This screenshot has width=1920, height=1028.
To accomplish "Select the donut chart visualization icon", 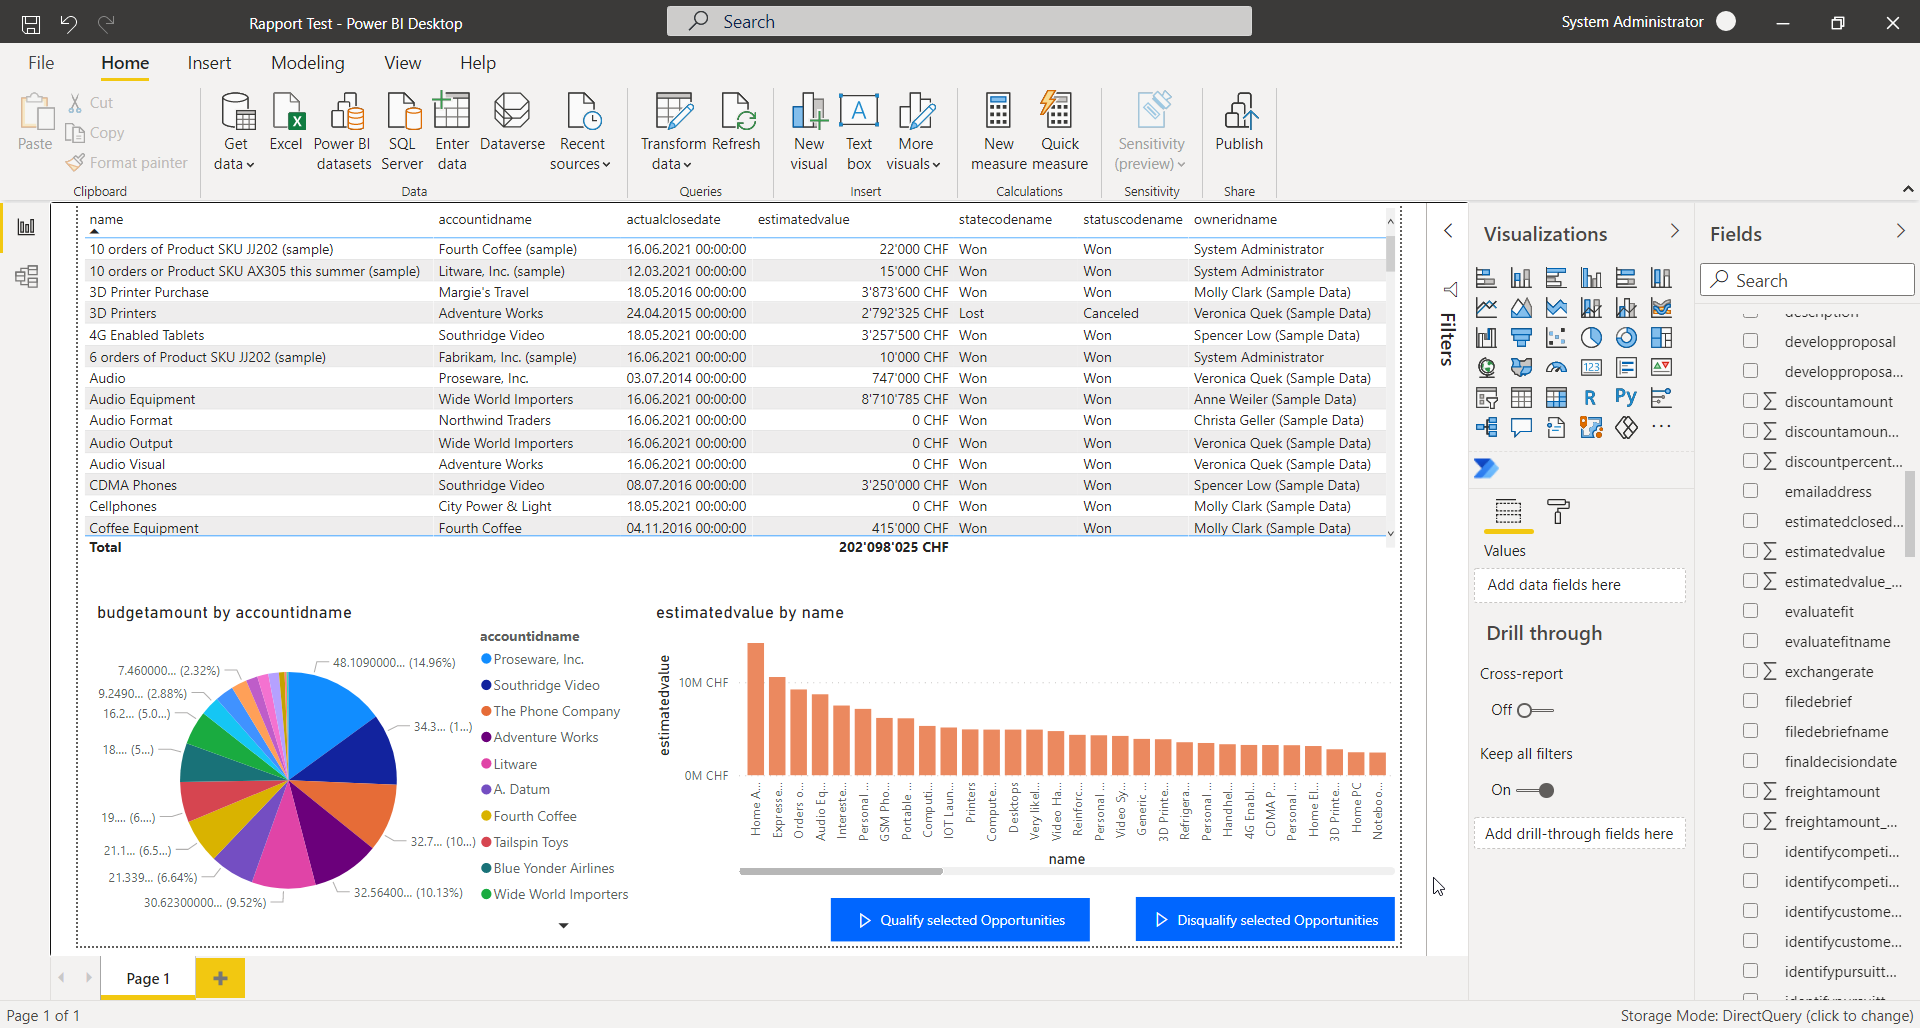I will pos(1626,338).
